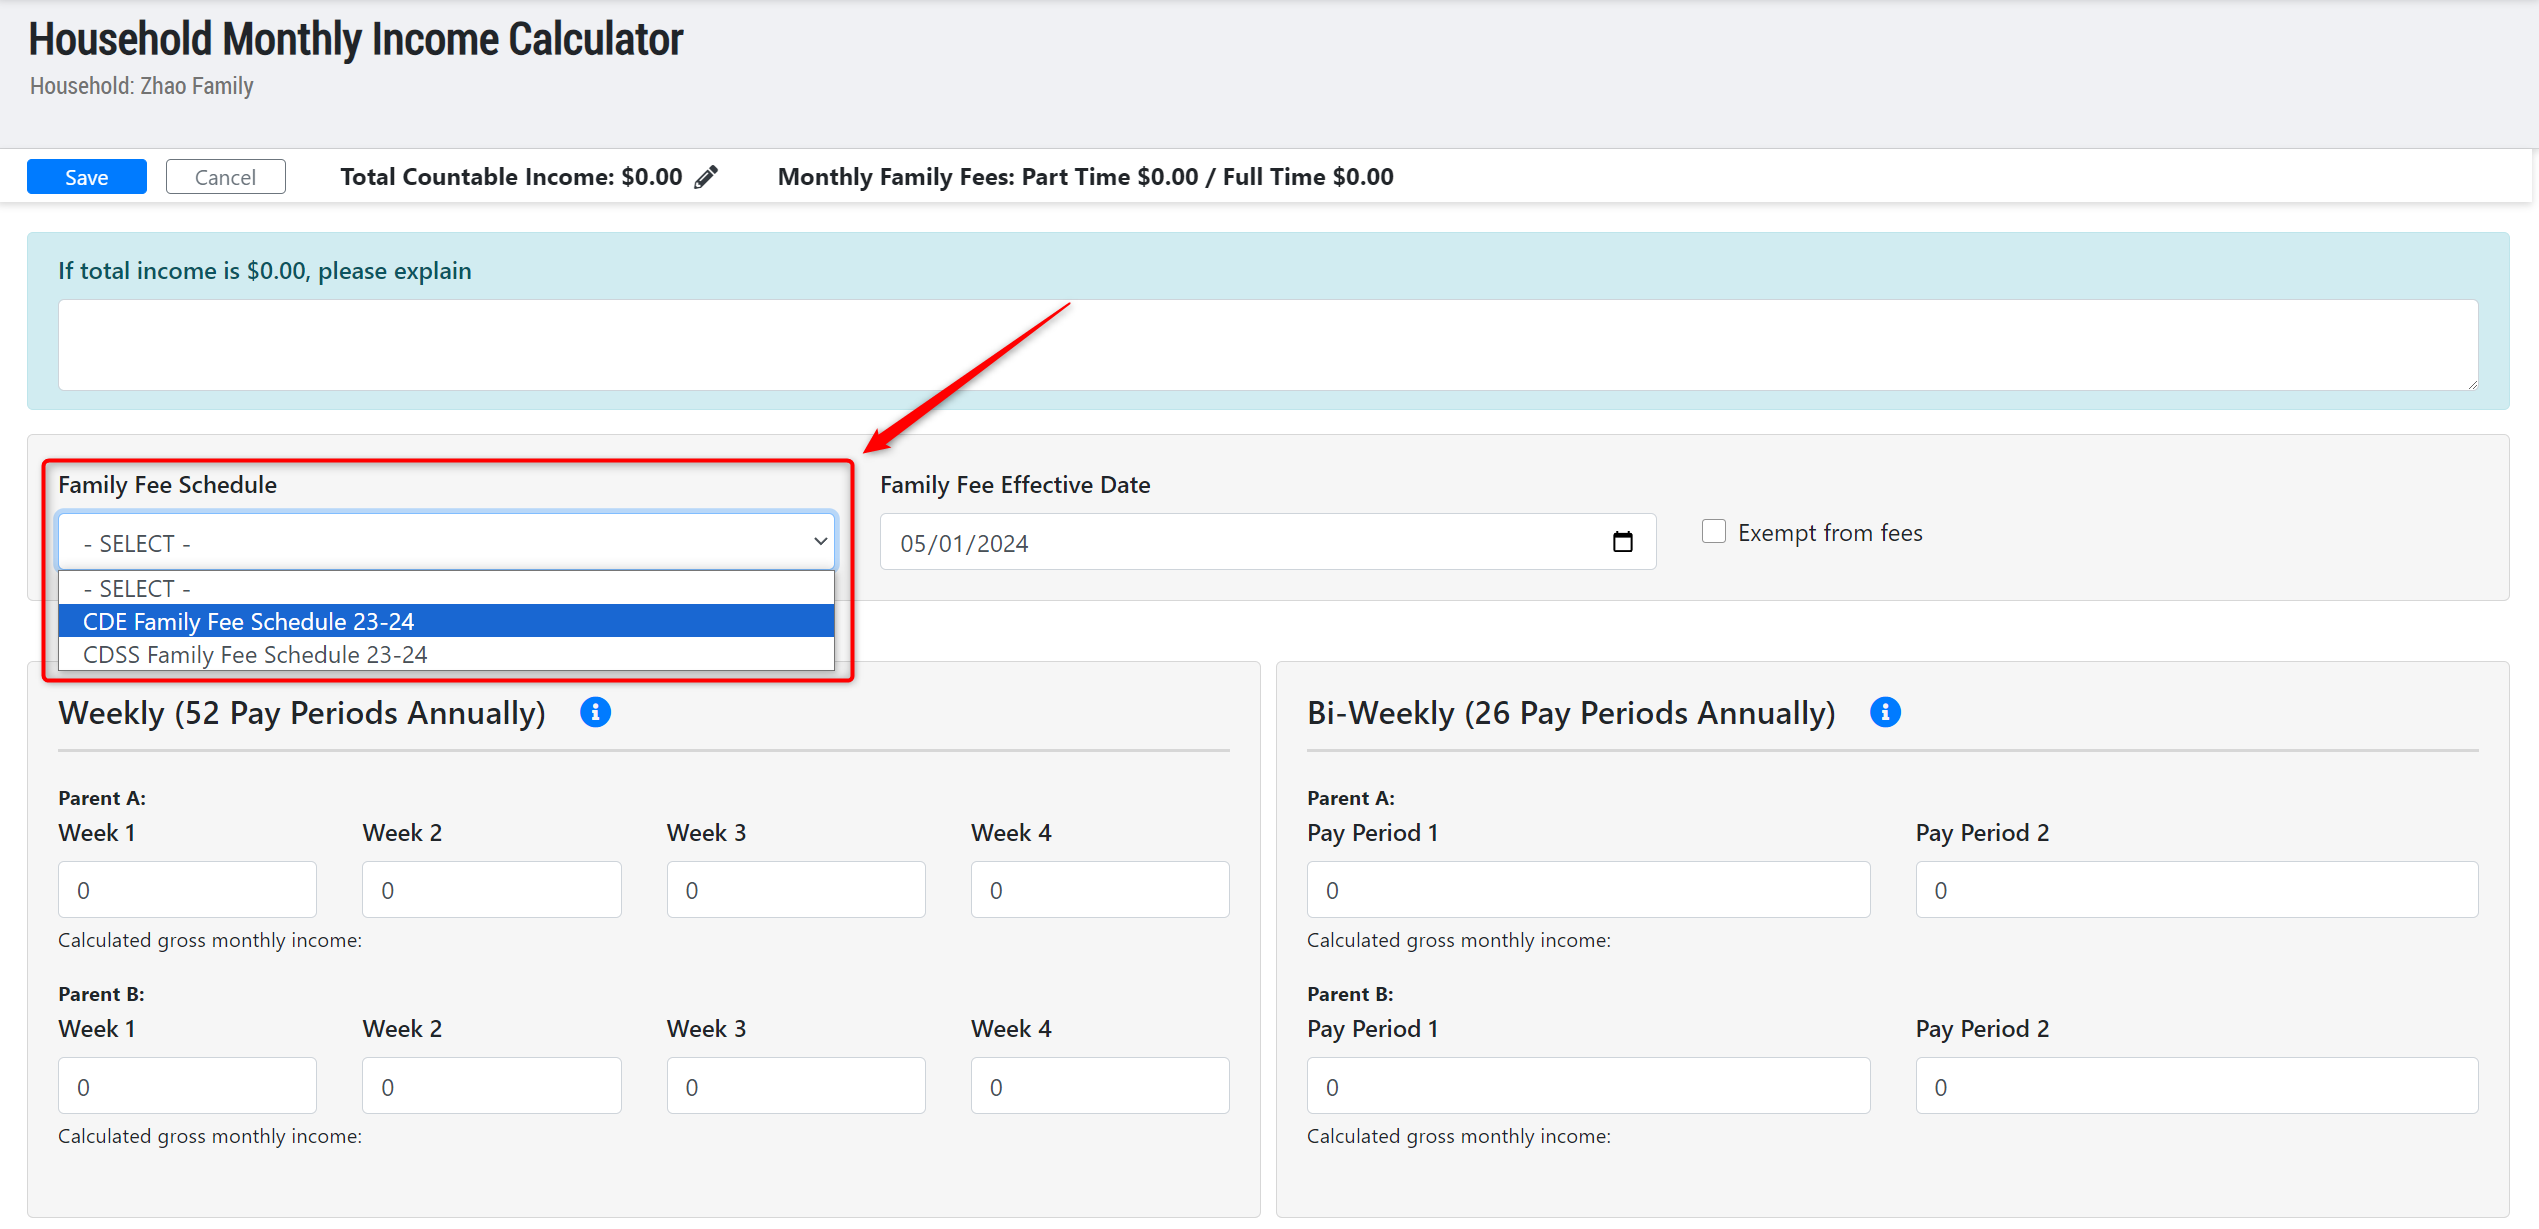
Task: Open the calendar picker icon in Effective Date
Action: coord(1622,542)
